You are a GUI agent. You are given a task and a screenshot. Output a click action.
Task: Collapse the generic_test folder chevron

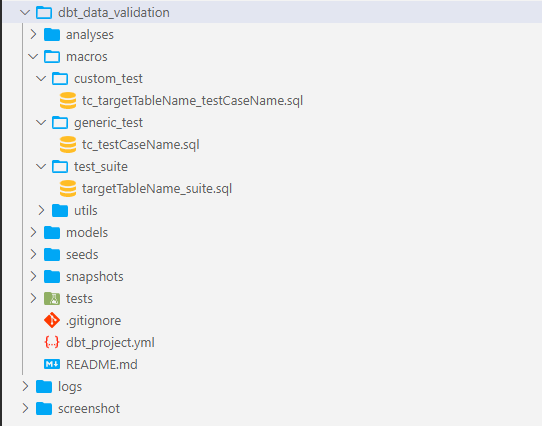[x=41, y=123]
